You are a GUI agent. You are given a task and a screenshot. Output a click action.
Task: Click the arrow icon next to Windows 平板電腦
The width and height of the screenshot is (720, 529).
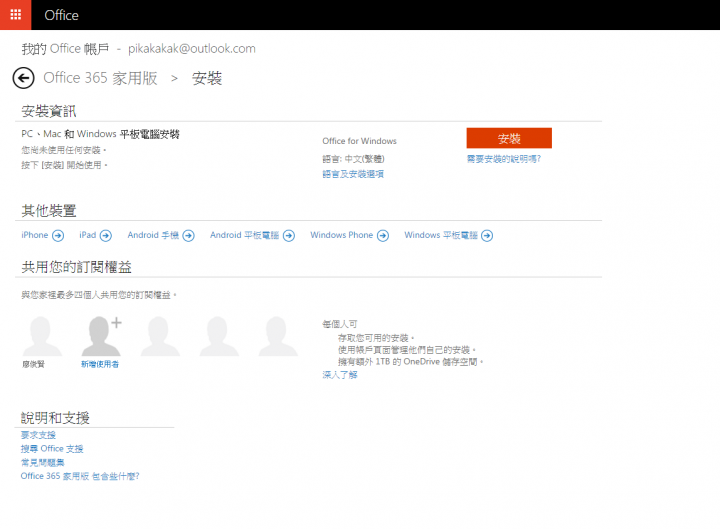487,236
